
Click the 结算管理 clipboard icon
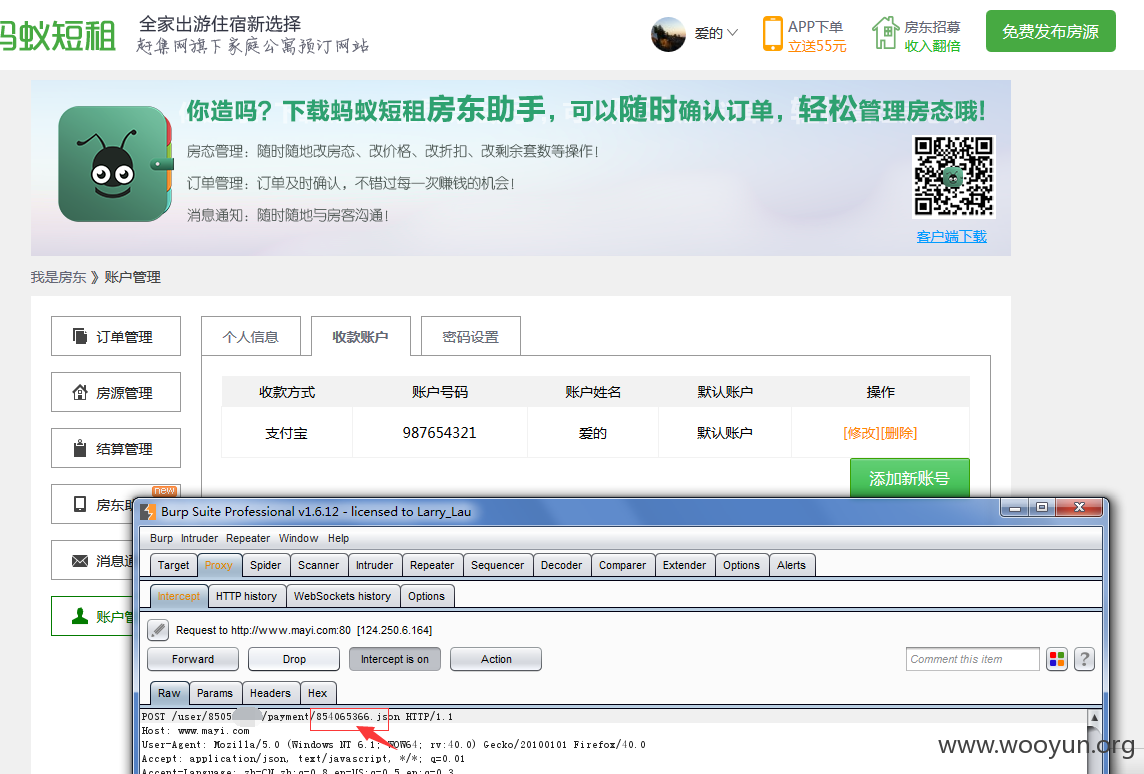click(80, 448)
